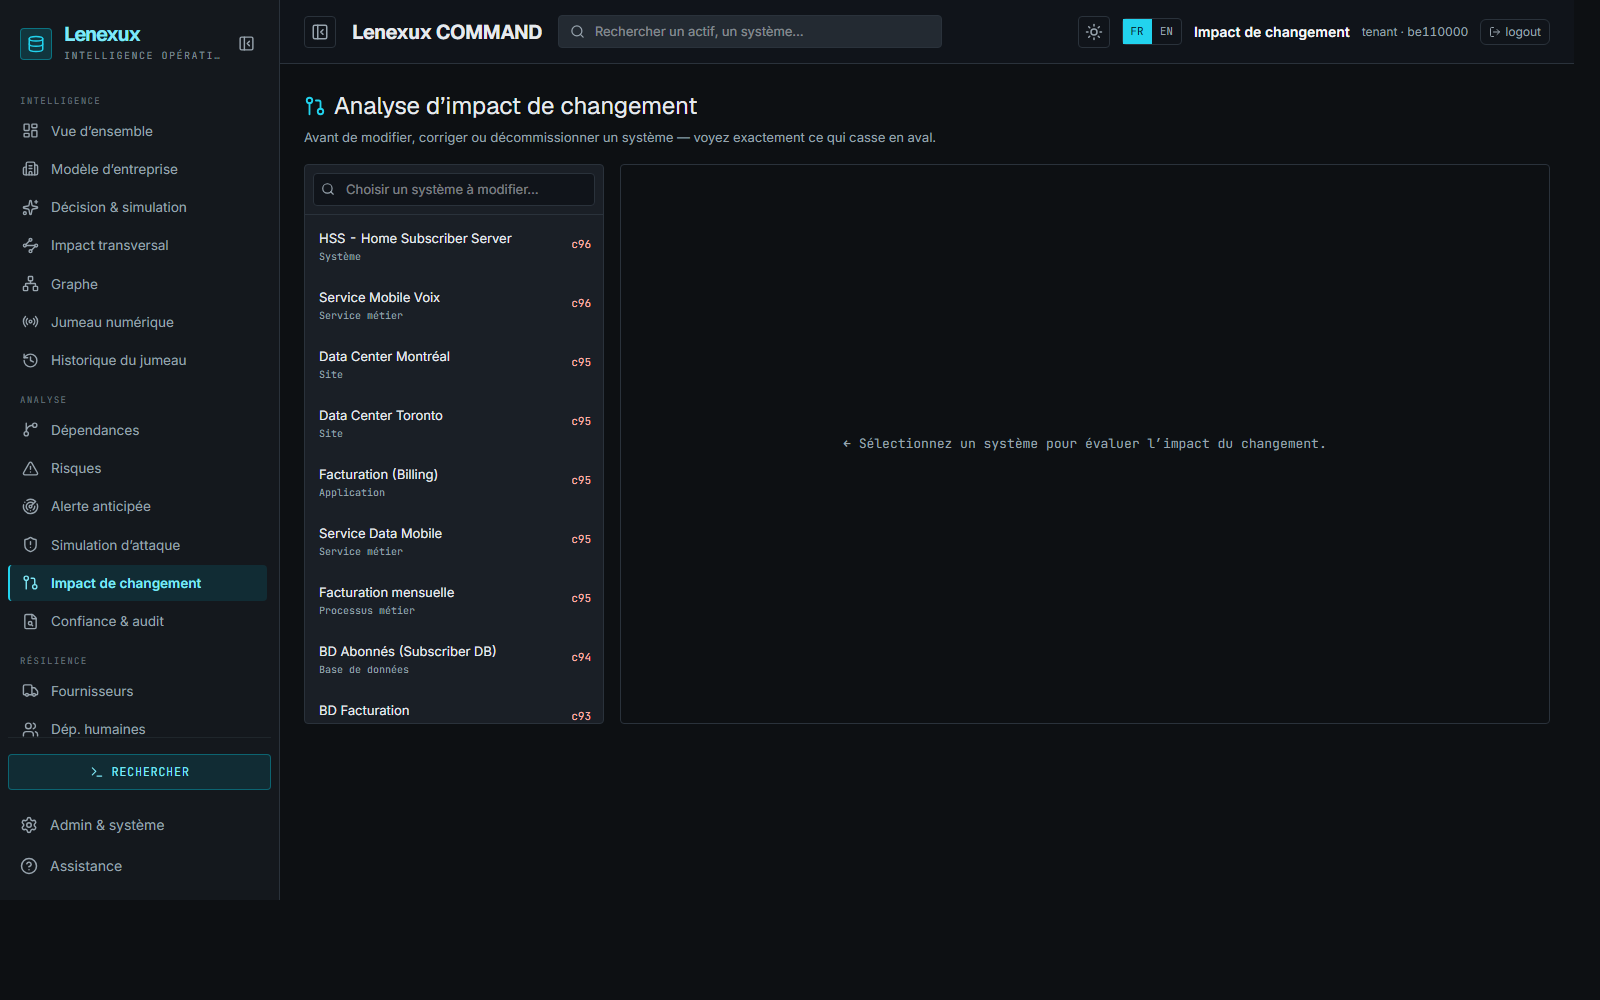Viewport: 1600px width, 1000px height.
Task: Select BD Abonnés (Subscriber DB) entry
Action: [454, 658]
